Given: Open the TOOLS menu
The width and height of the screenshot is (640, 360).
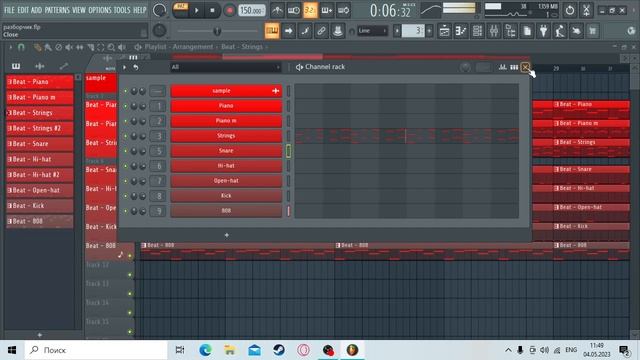Looking at the screenshot, I should pyautogui.click(x=122, y=10).
